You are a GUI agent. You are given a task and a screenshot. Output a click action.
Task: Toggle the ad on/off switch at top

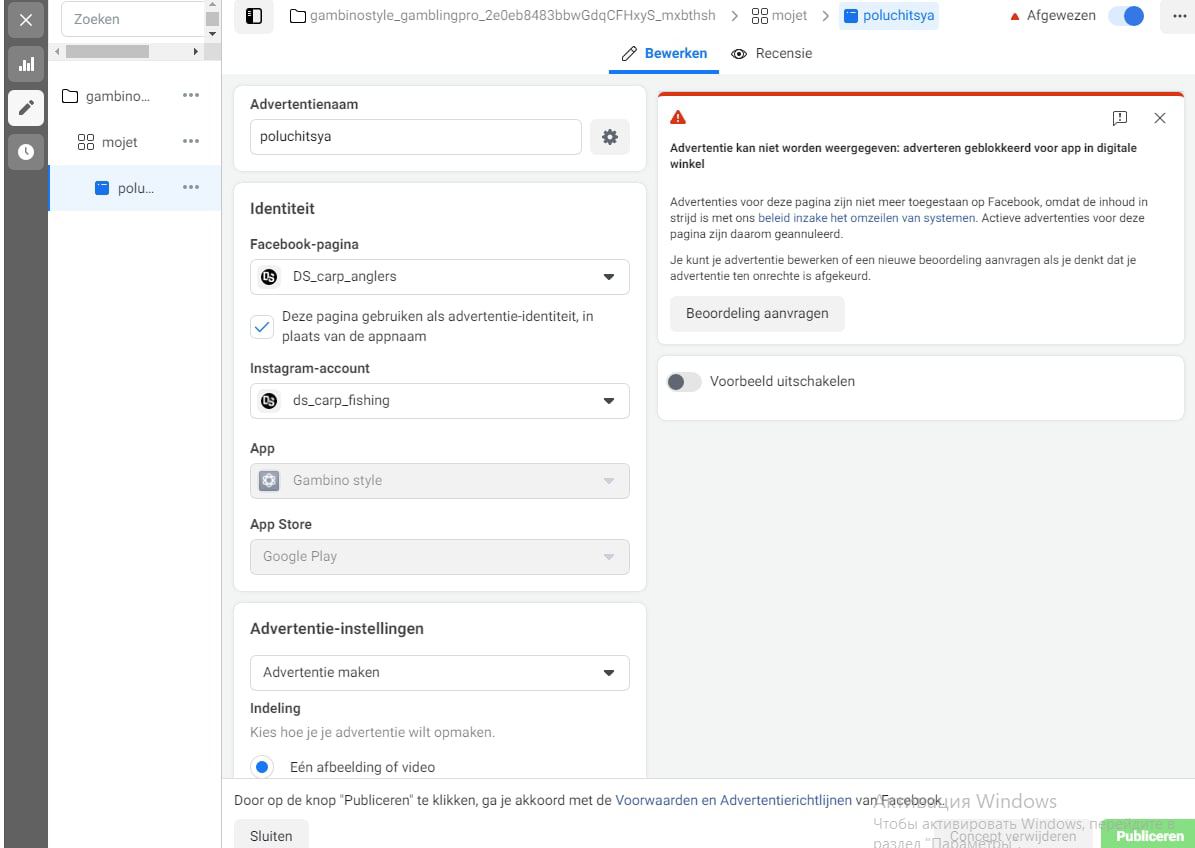coord(1126,16)
